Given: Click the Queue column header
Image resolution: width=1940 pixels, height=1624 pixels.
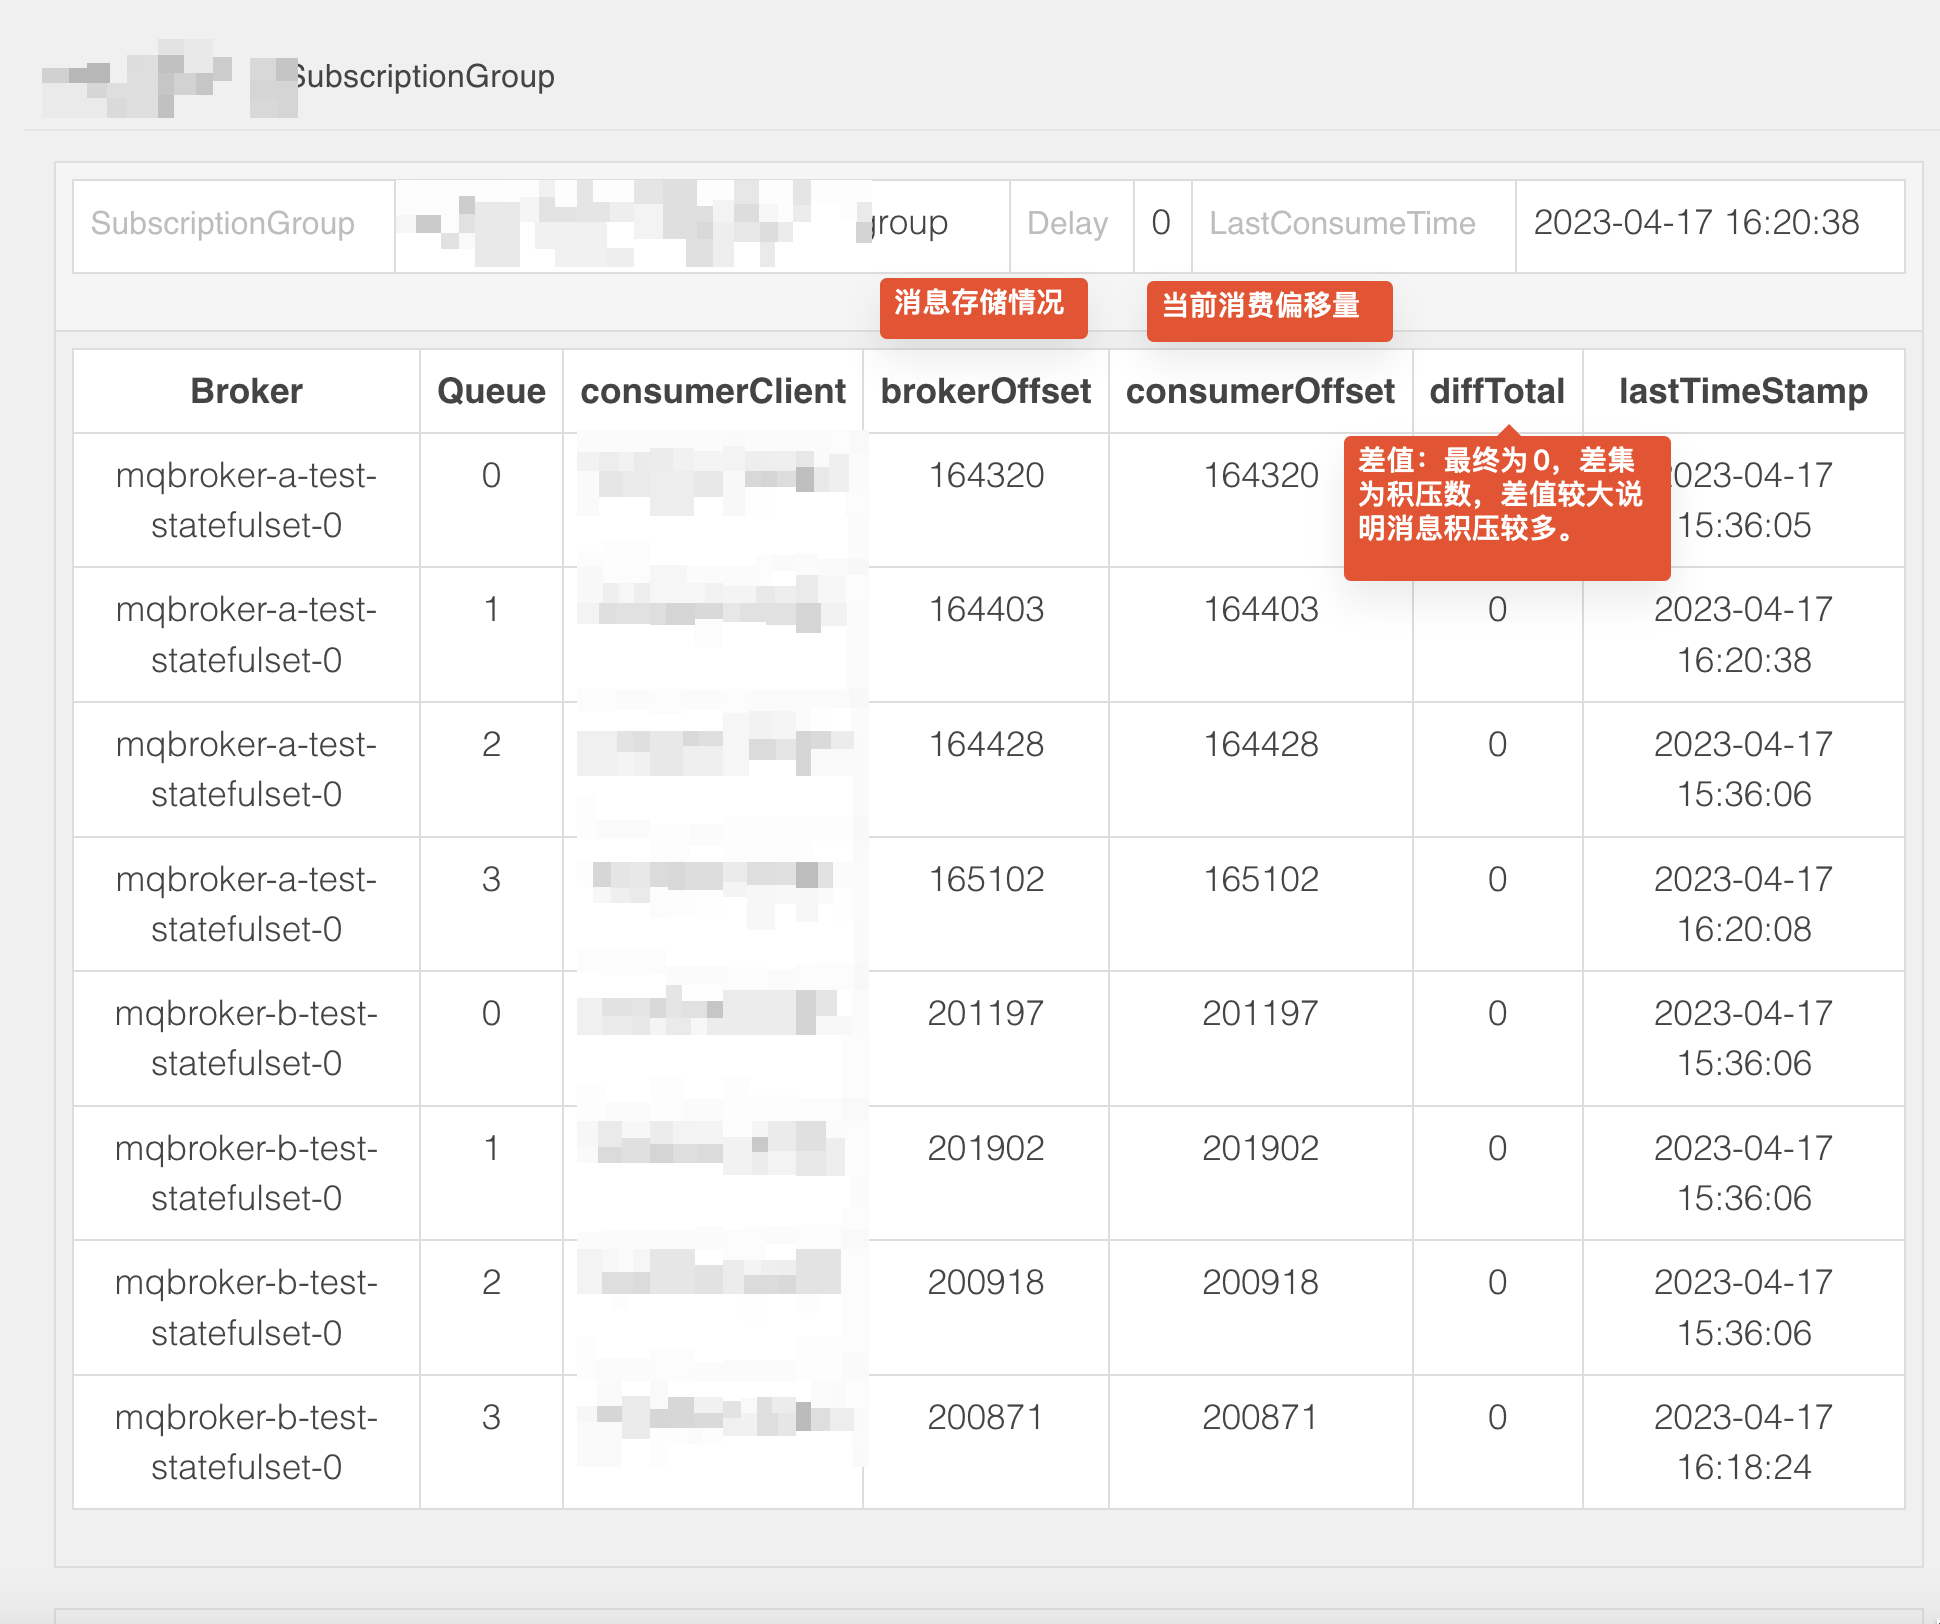Looking at the screenshot, I should [x=491, y=391].
